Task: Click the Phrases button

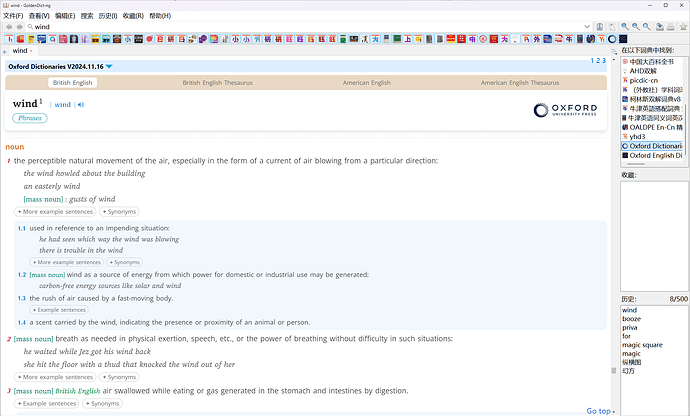Action: 30,118
